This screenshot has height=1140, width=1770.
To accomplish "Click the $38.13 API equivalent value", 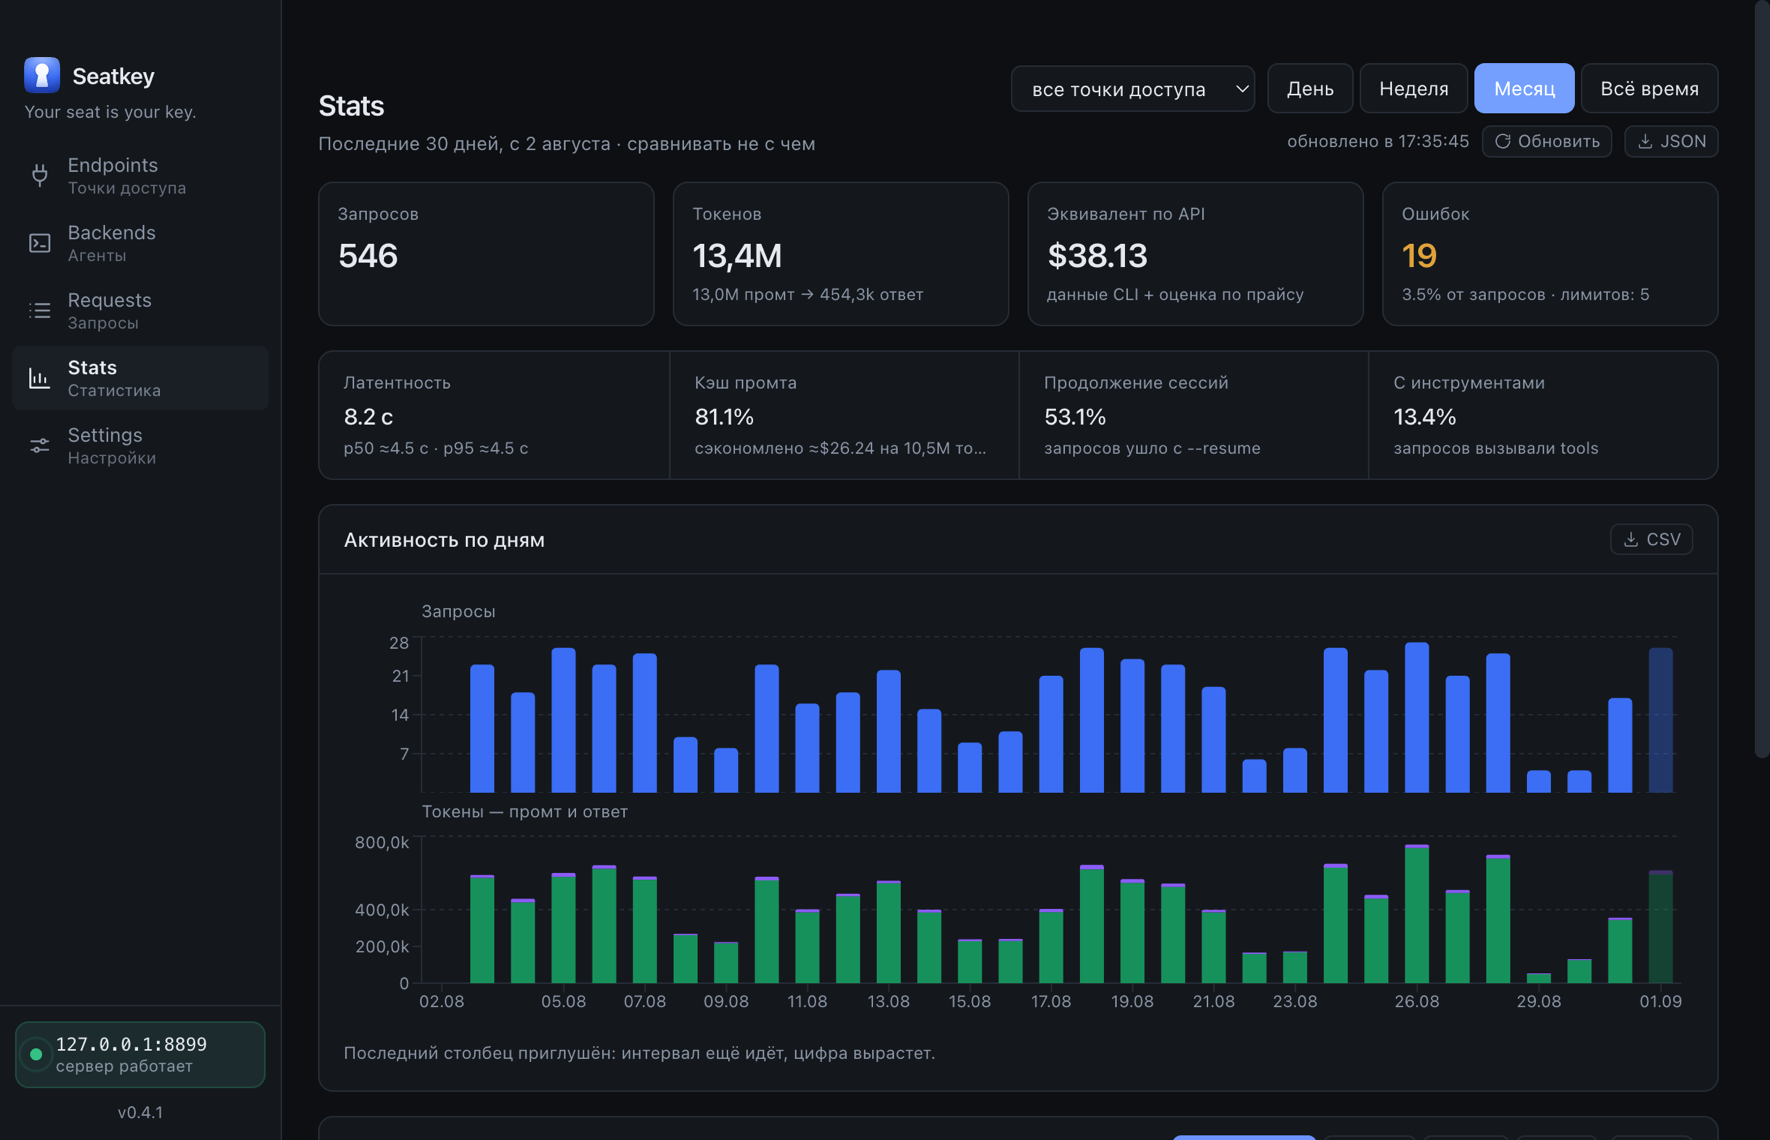I will point(1097,256).
